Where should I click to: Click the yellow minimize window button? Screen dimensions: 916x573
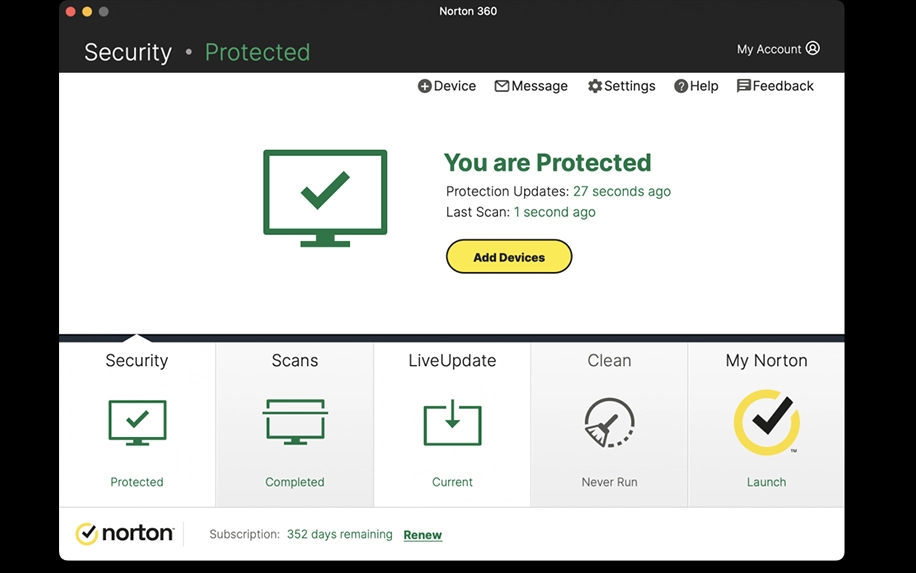[87, 12]
